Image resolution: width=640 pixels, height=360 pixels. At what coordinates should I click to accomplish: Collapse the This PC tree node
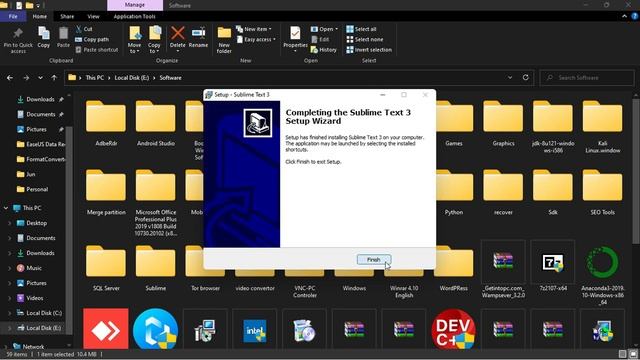click(x=6, y=208)
